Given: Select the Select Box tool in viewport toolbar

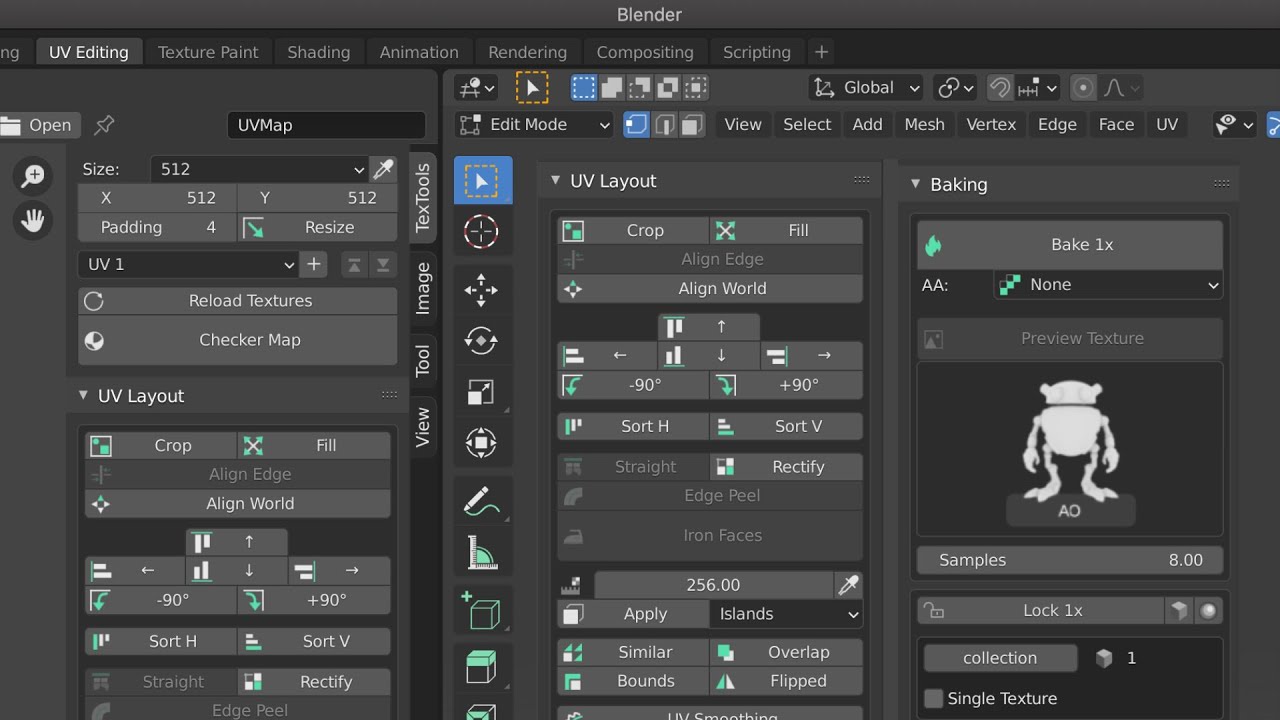Looking at the screenshot, I should click(x=482, y=181).
